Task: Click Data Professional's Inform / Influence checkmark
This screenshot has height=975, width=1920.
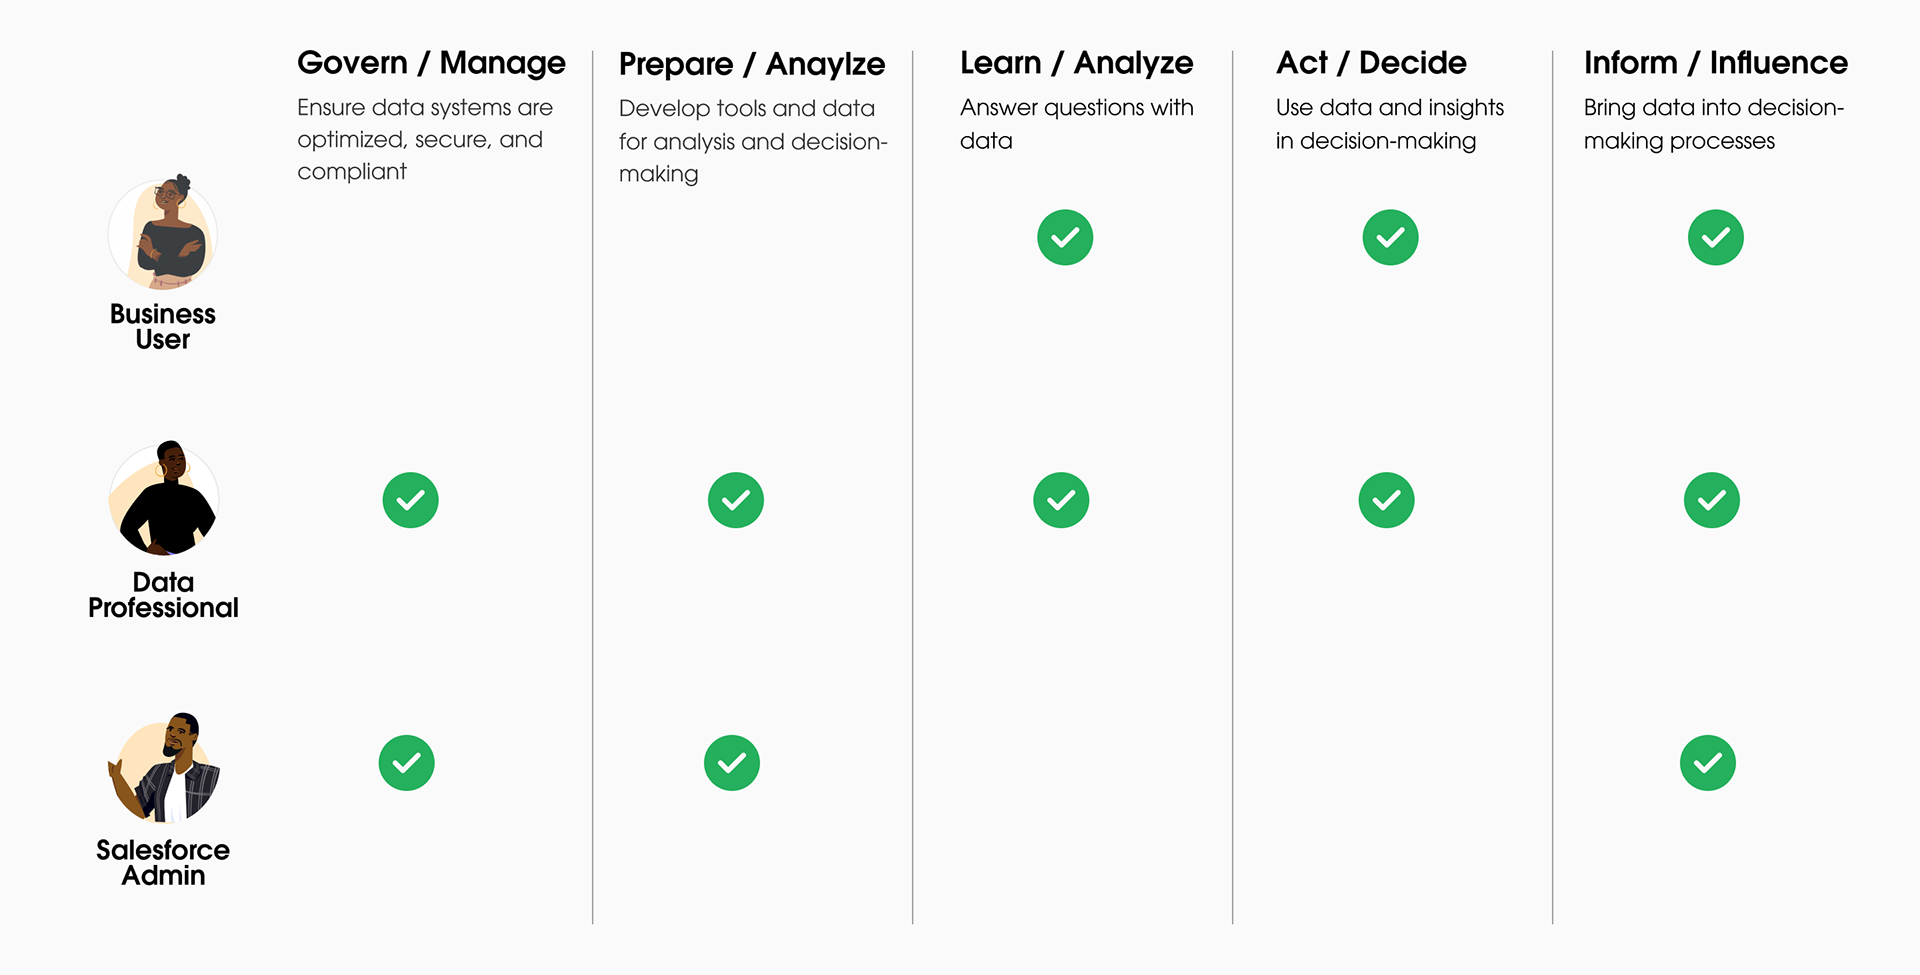Action: [x=1711, y=500]
